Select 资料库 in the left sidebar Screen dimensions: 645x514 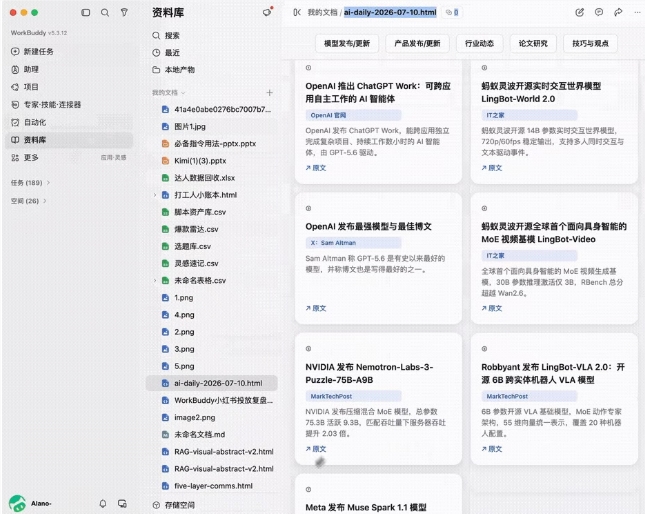click(x=69, y=140)
